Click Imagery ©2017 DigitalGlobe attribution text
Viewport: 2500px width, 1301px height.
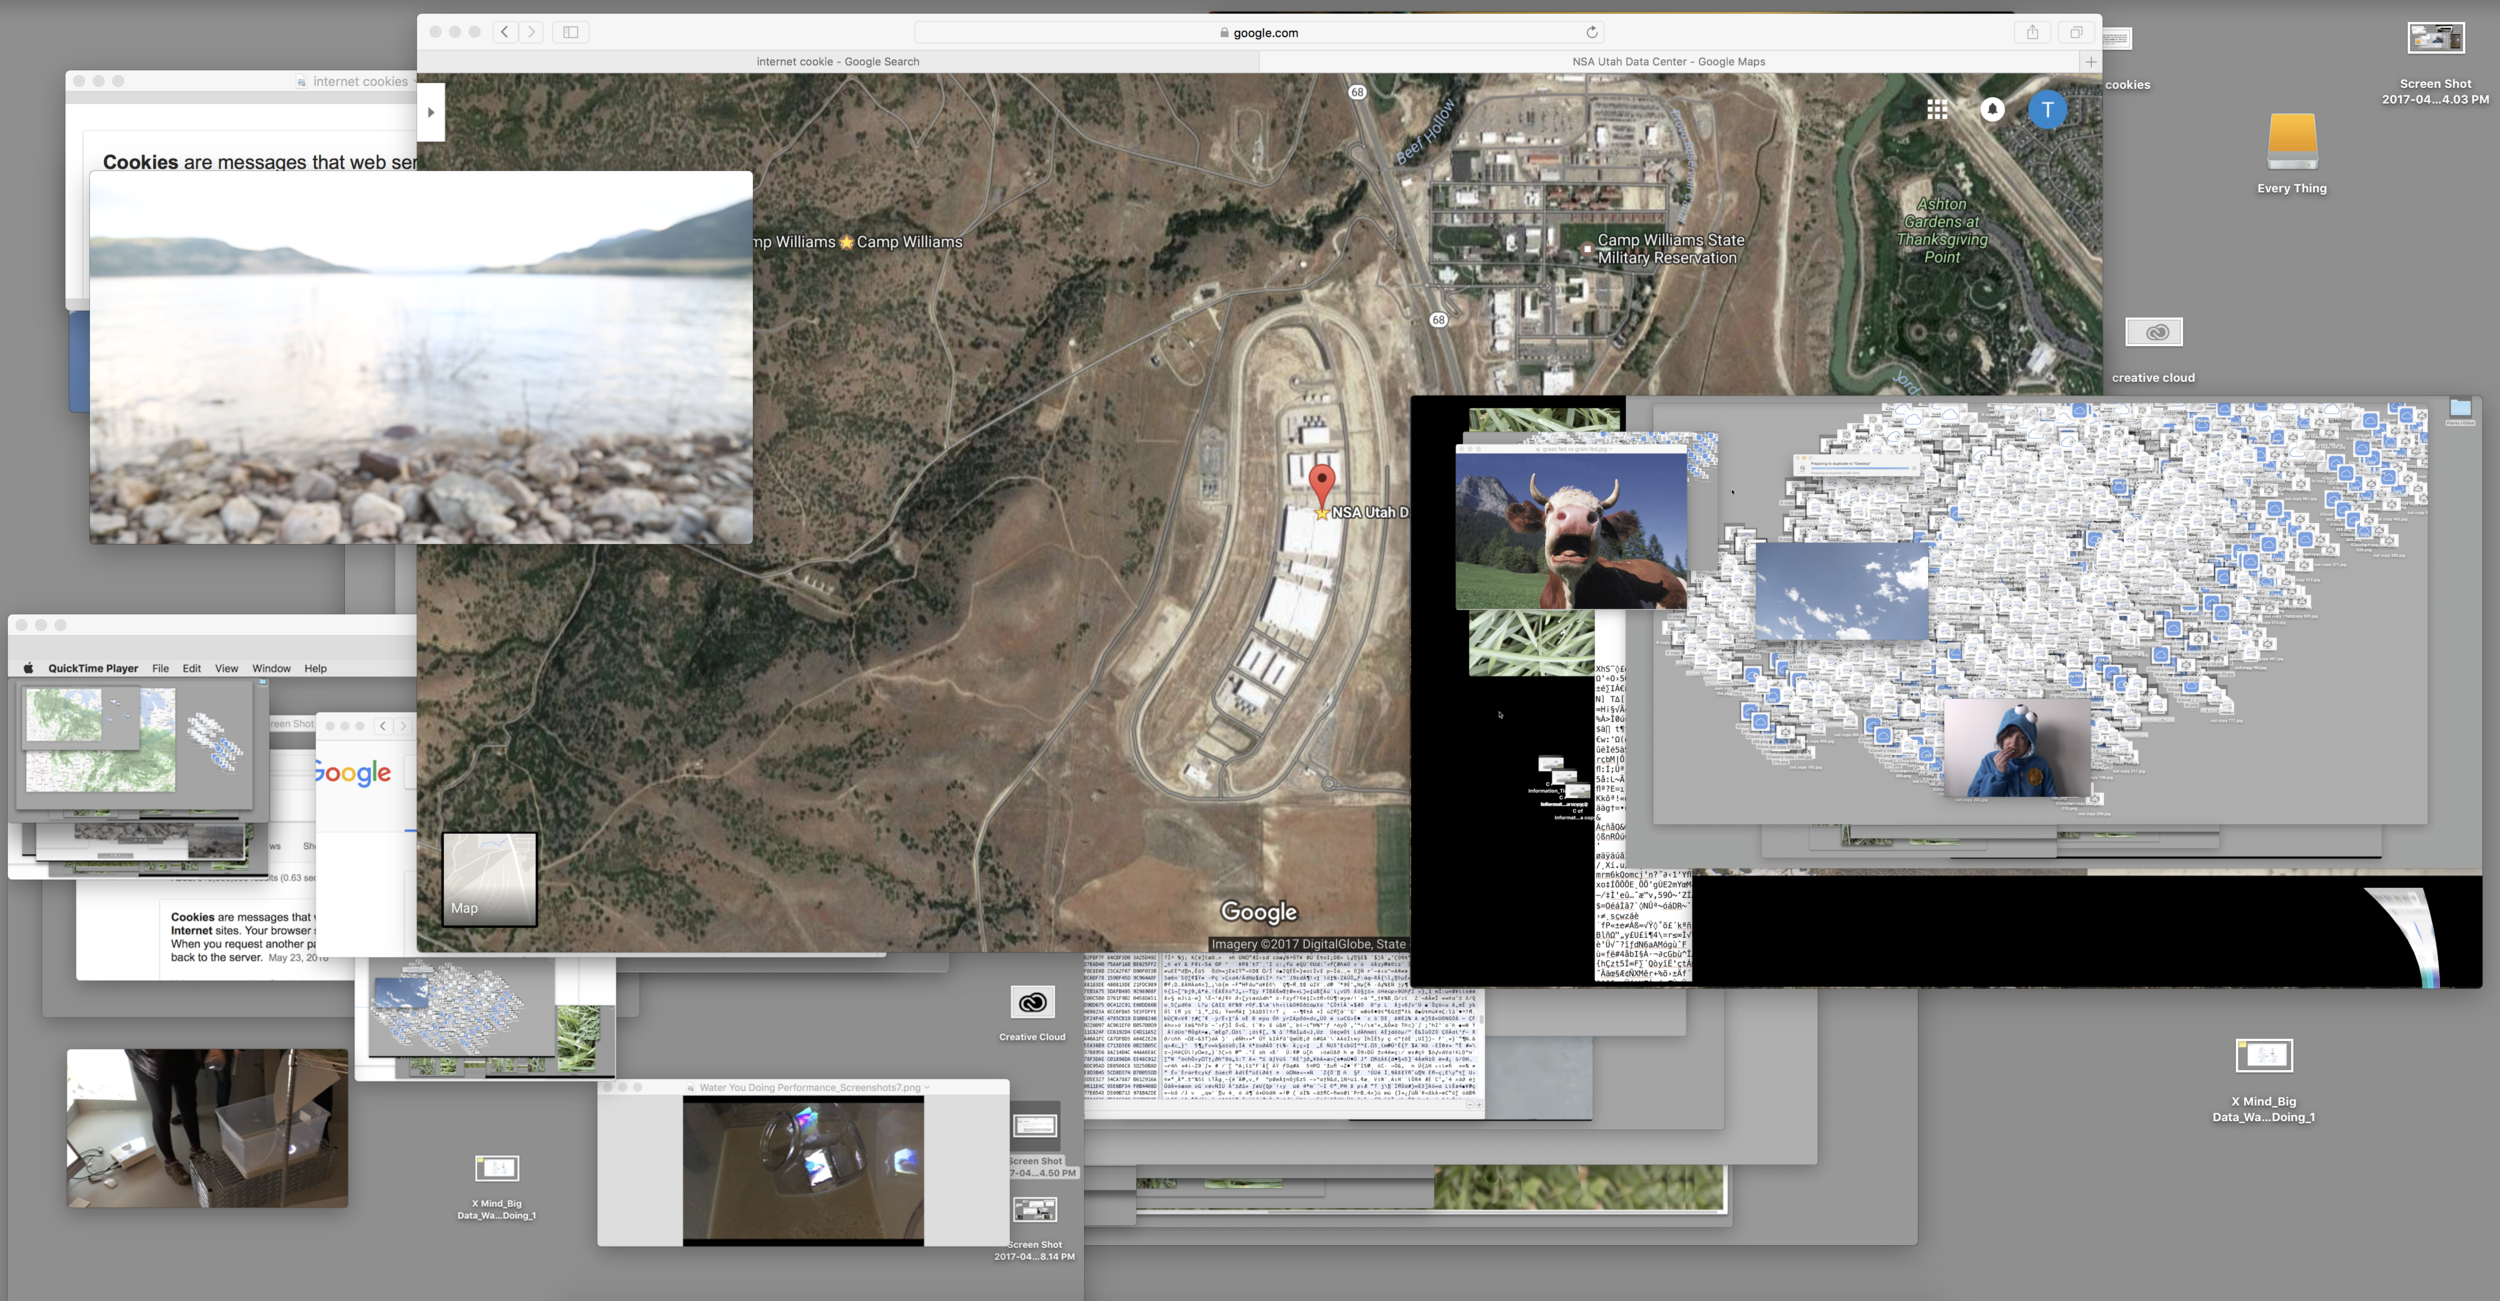click(1308, 944)
